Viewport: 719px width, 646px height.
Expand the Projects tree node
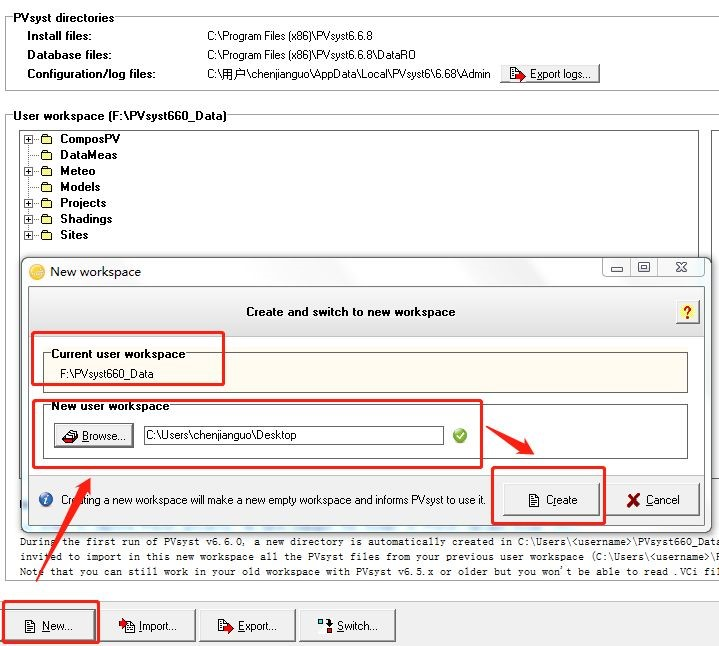(x=28, y=204)
